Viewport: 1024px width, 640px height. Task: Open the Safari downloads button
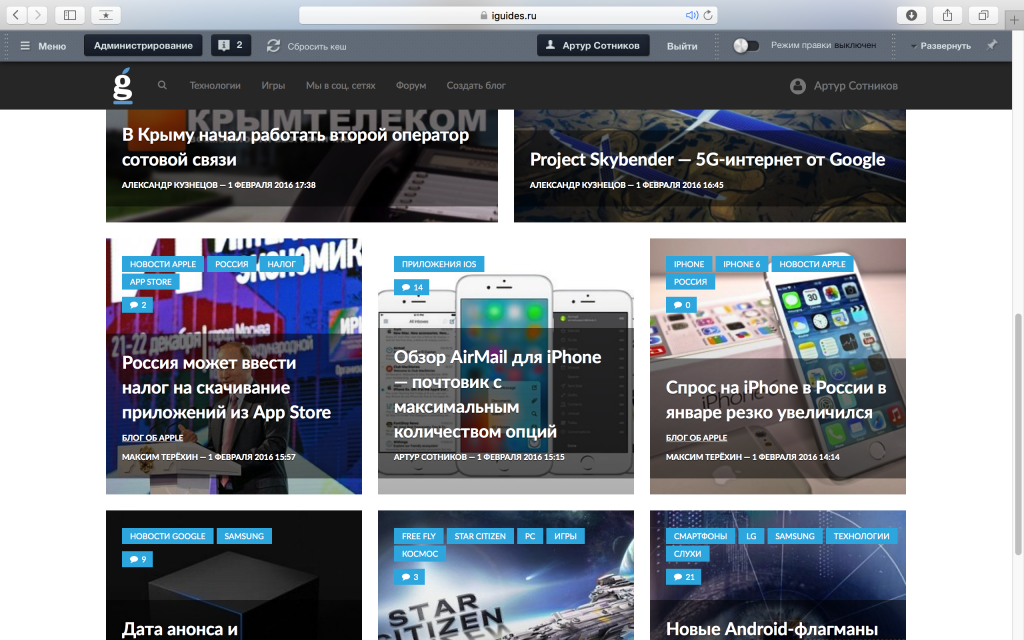tap(911, 15)
